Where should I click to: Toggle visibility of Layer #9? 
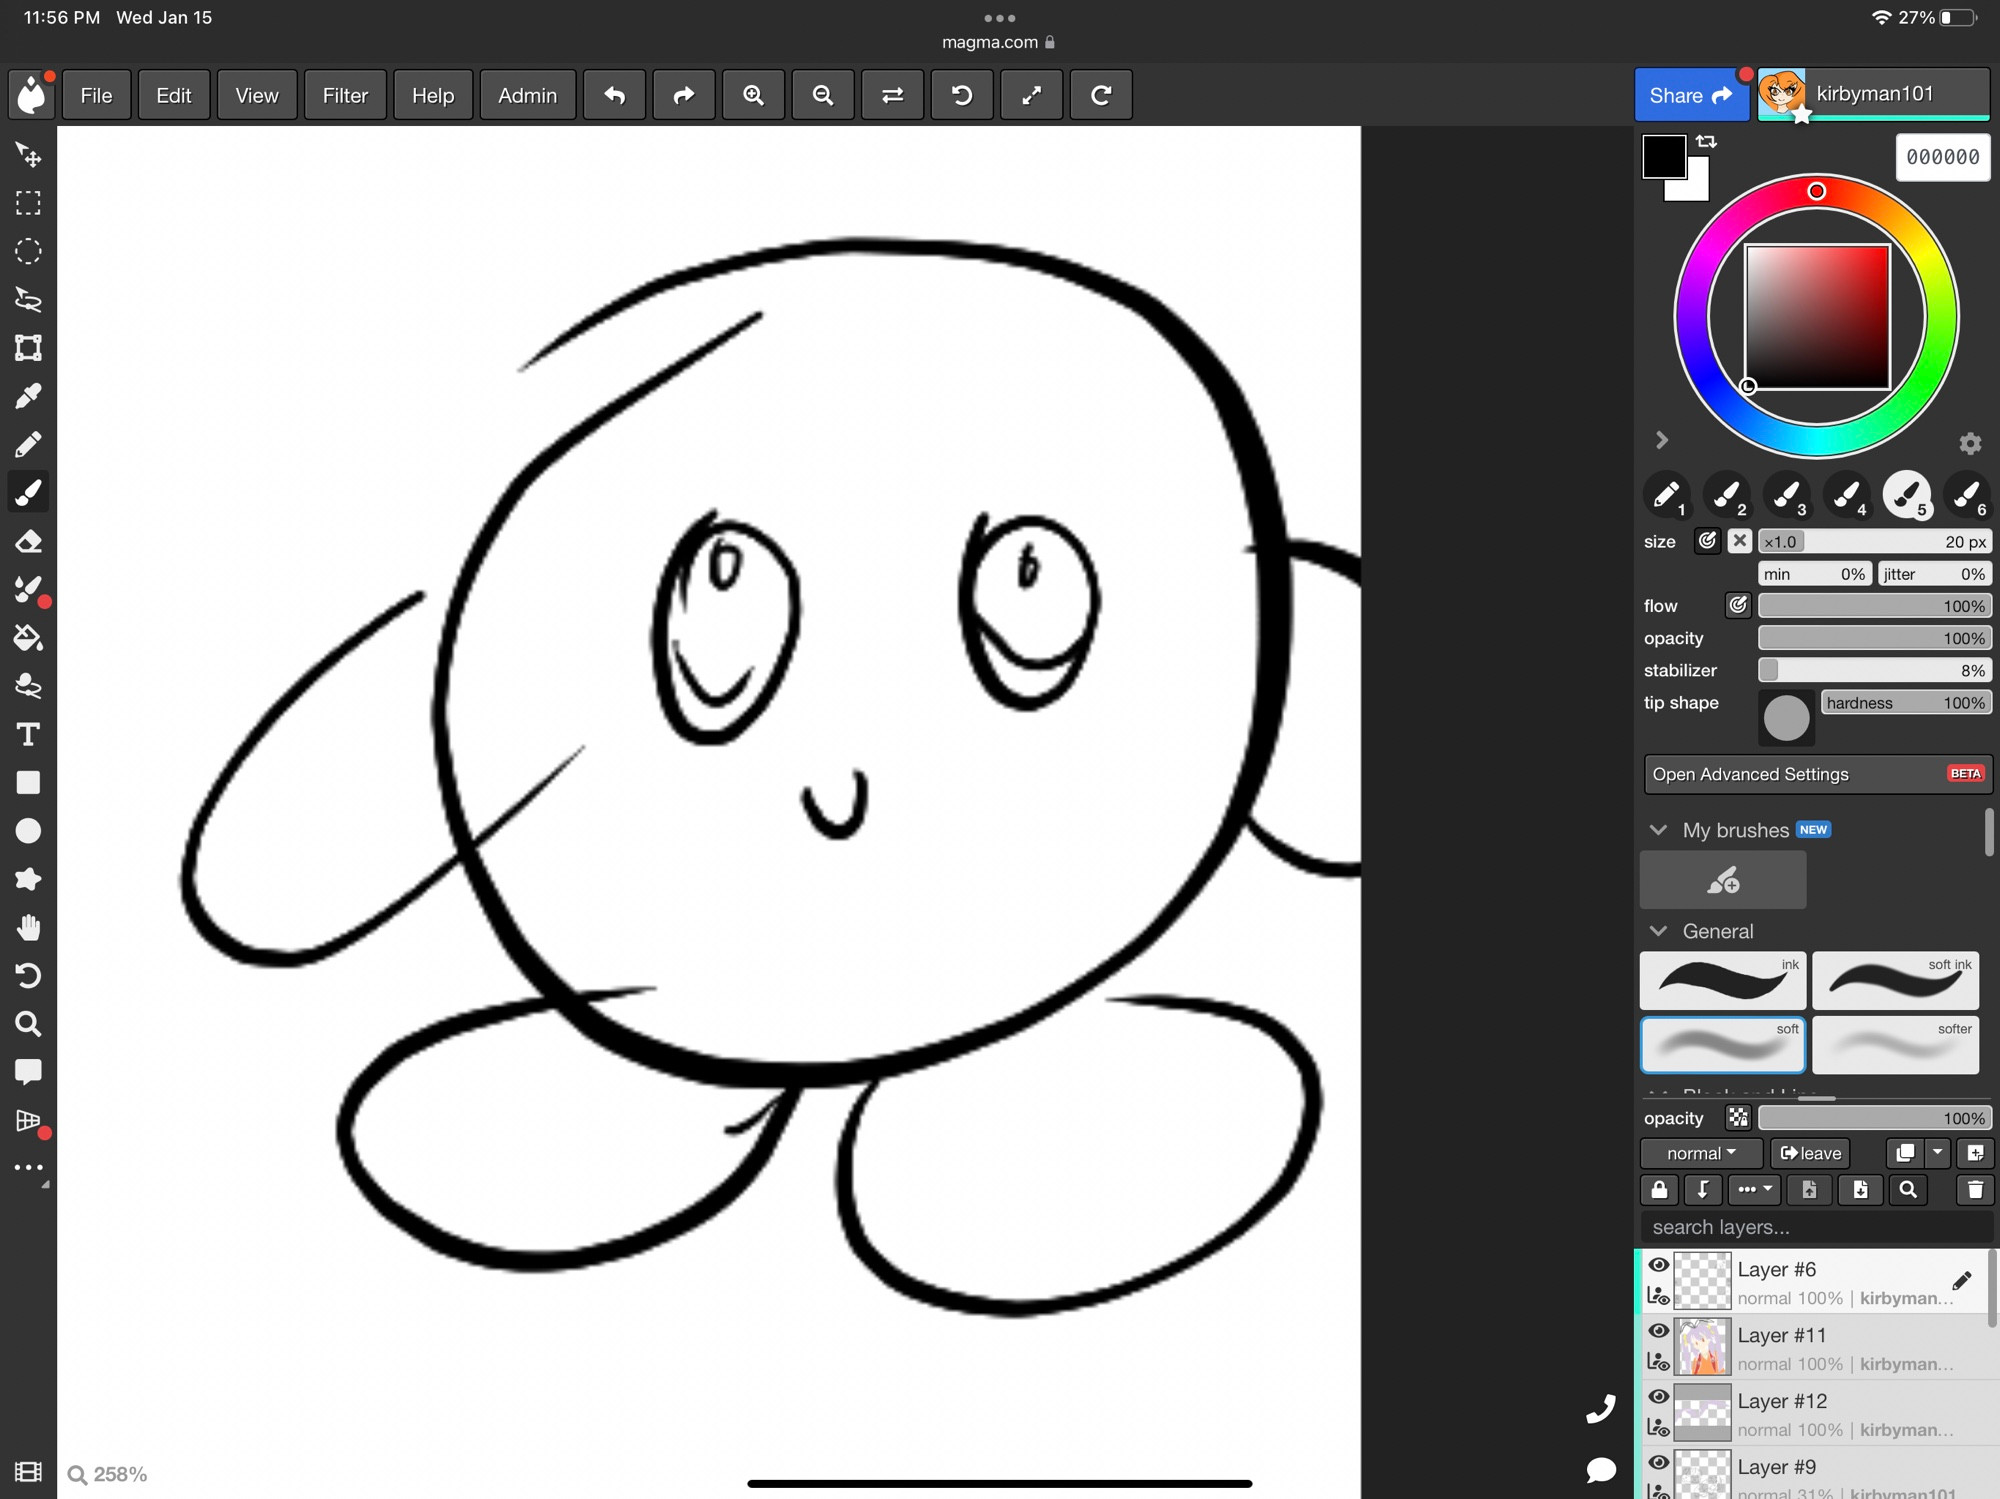click(1658, 1463)
